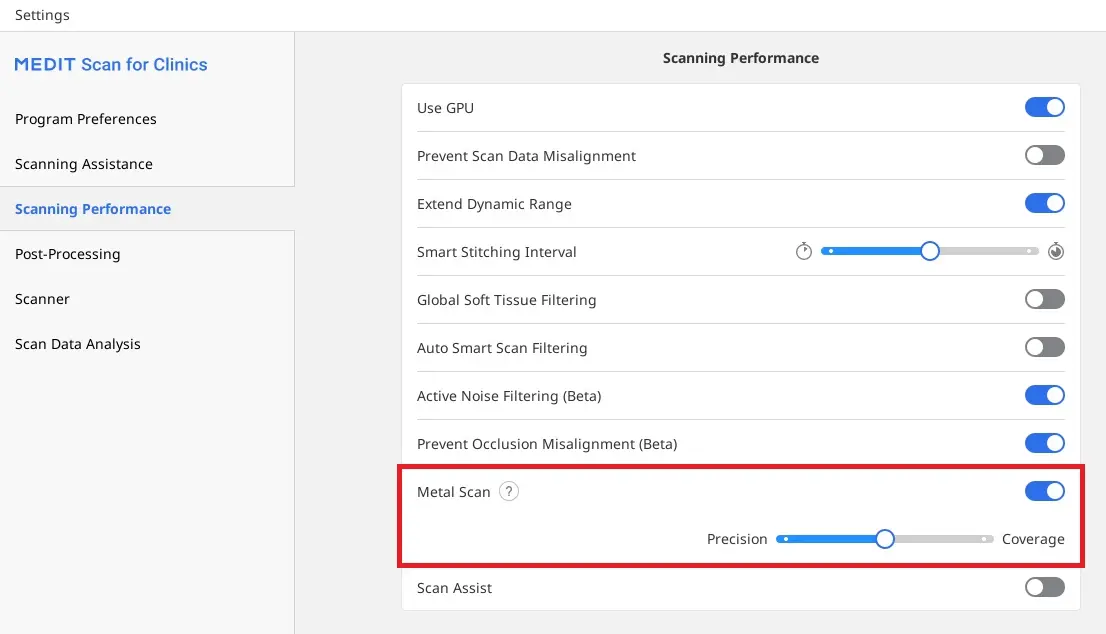Click the Metal Scan label
1106x634 pixels.
click(454, 492)
